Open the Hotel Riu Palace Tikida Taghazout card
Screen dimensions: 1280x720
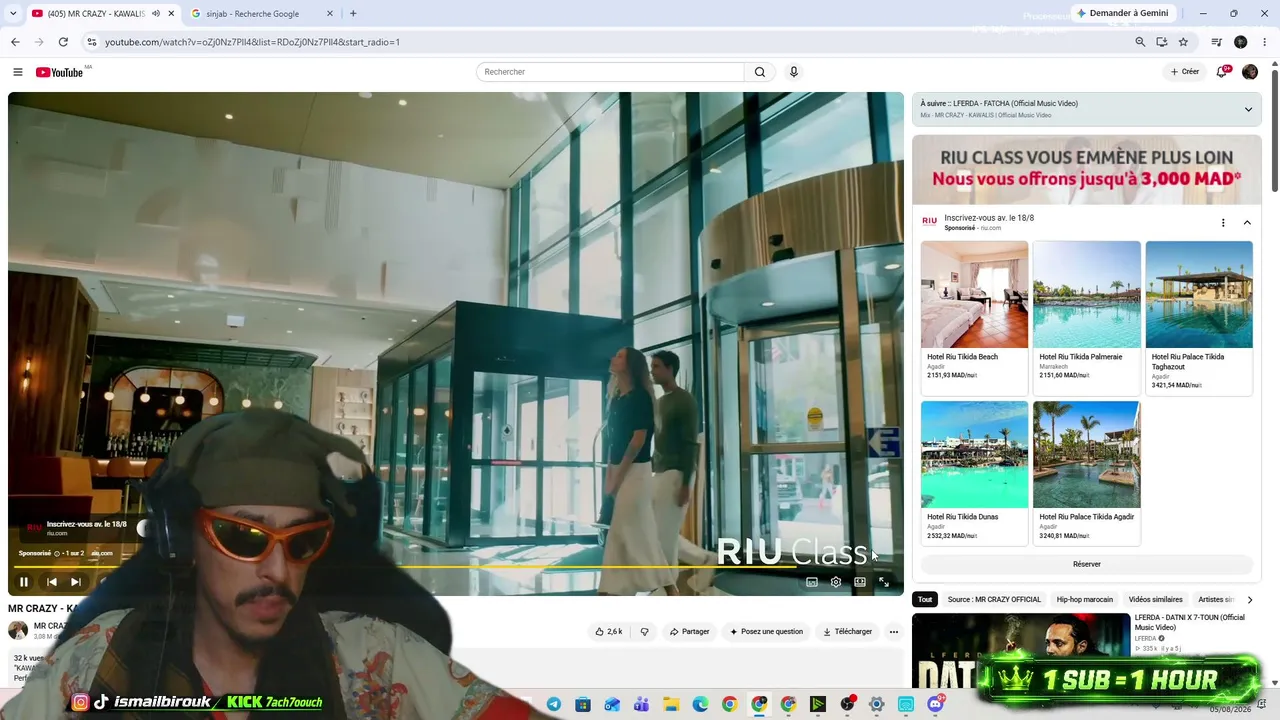1199,318
